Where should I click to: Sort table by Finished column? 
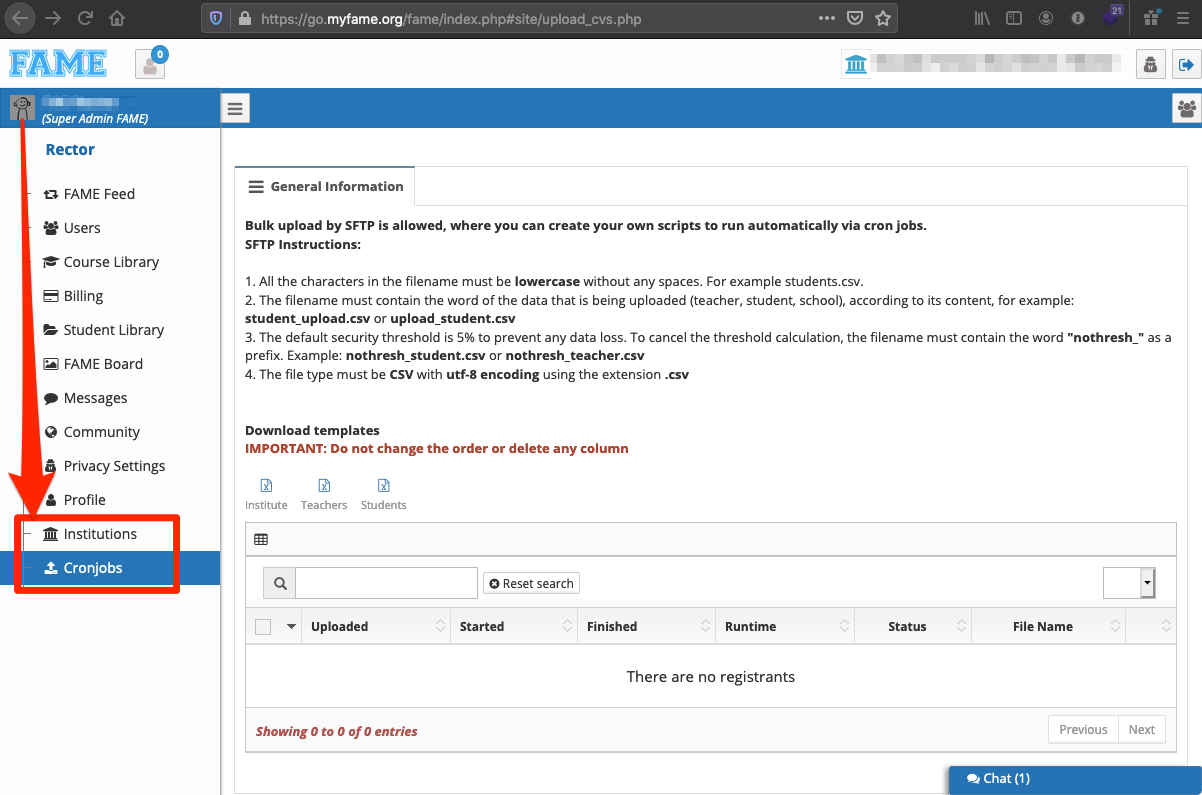coord(647,627)
